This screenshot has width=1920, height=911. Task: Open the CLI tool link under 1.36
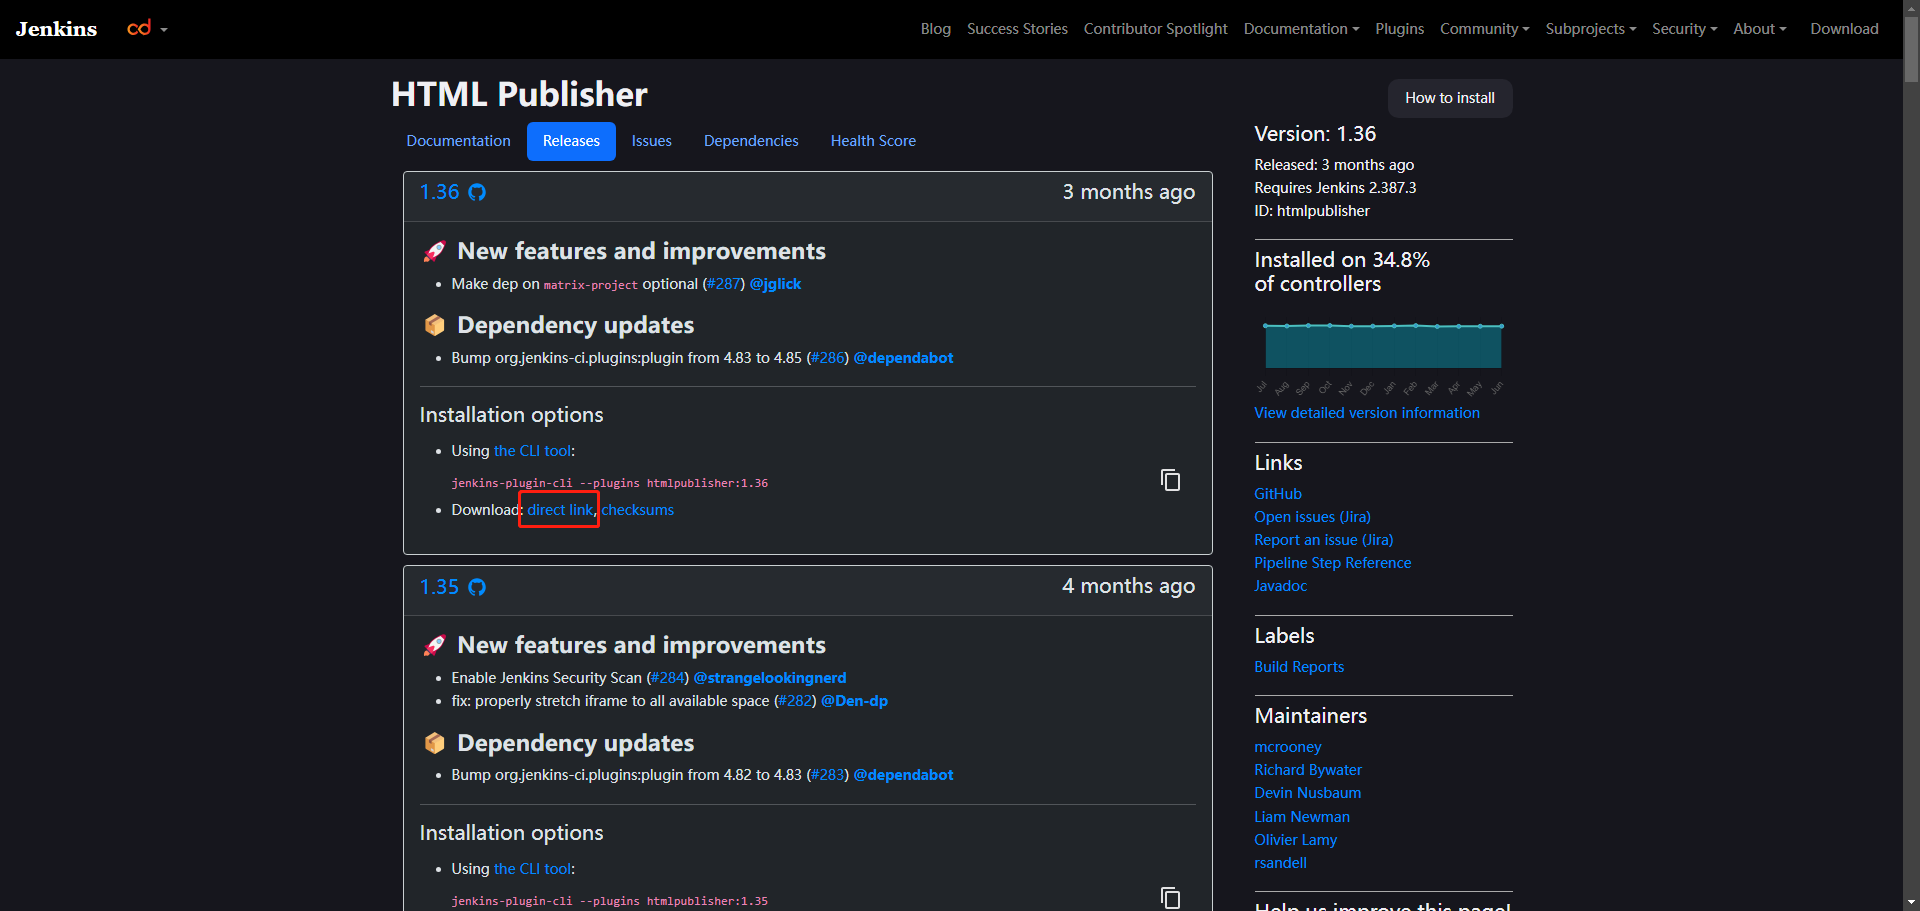[x=532, y=451]
